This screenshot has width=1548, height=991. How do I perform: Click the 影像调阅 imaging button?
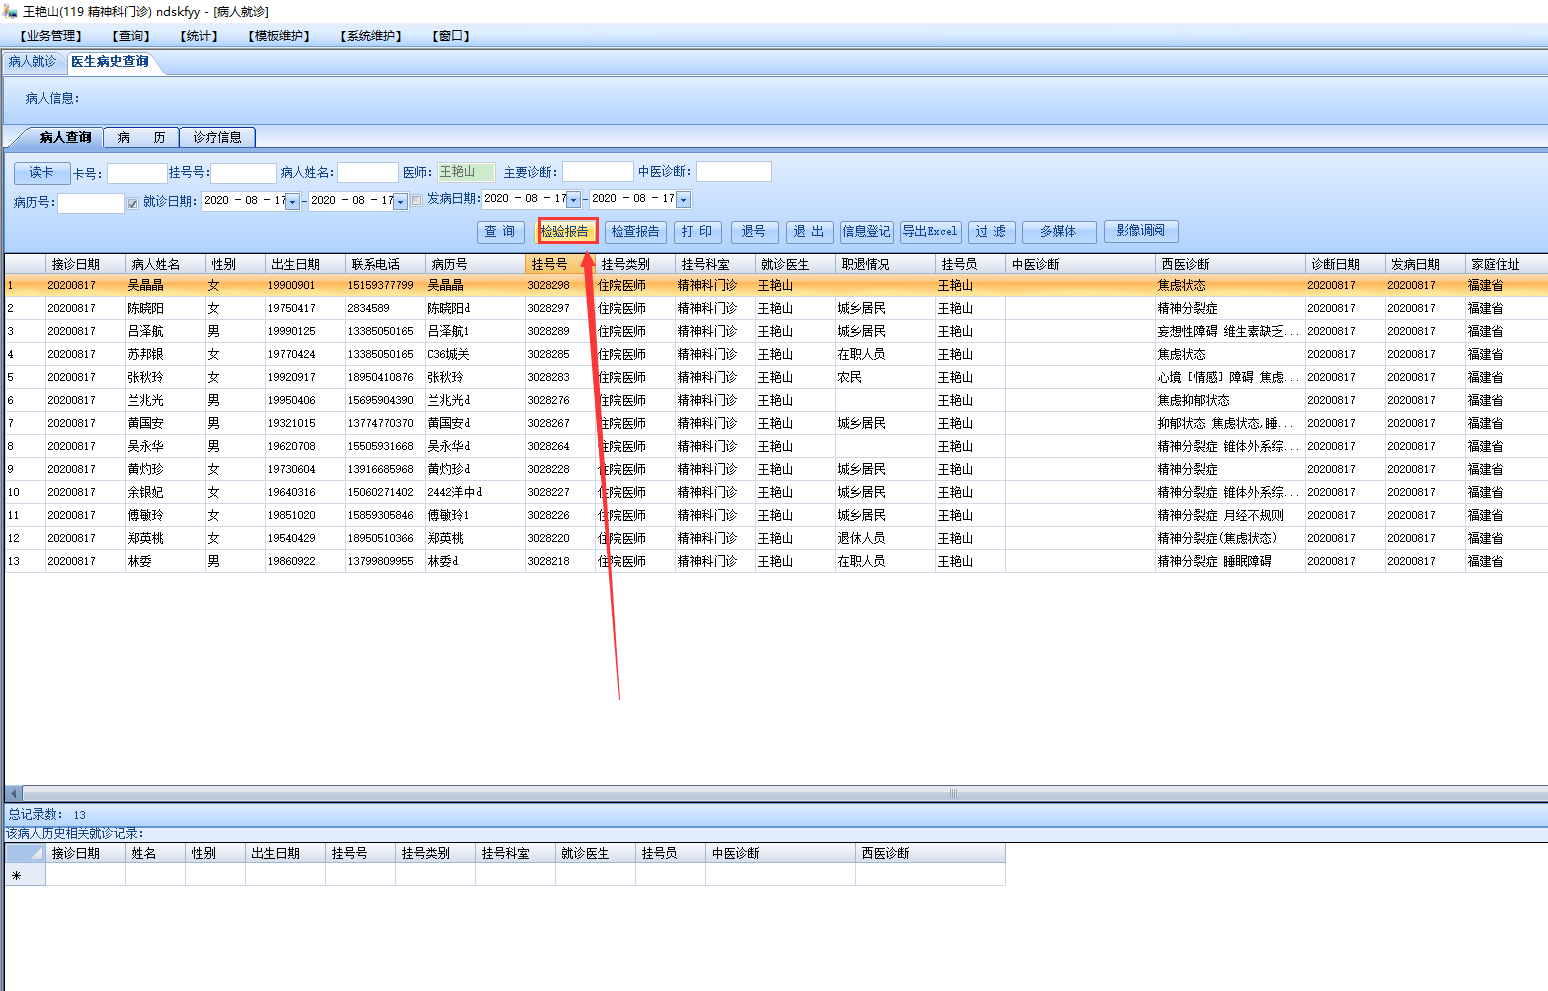click(1141, 231)
